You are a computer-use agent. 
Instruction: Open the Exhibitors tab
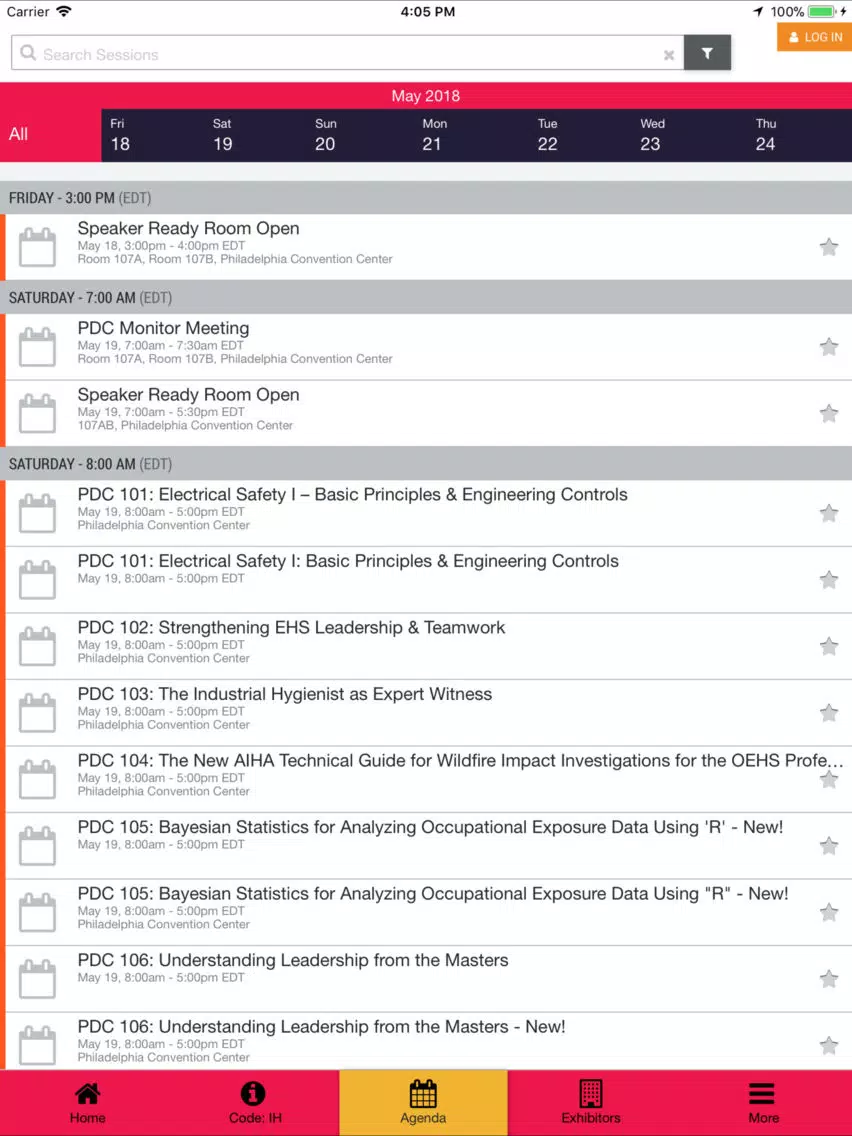click(591, 1103)
